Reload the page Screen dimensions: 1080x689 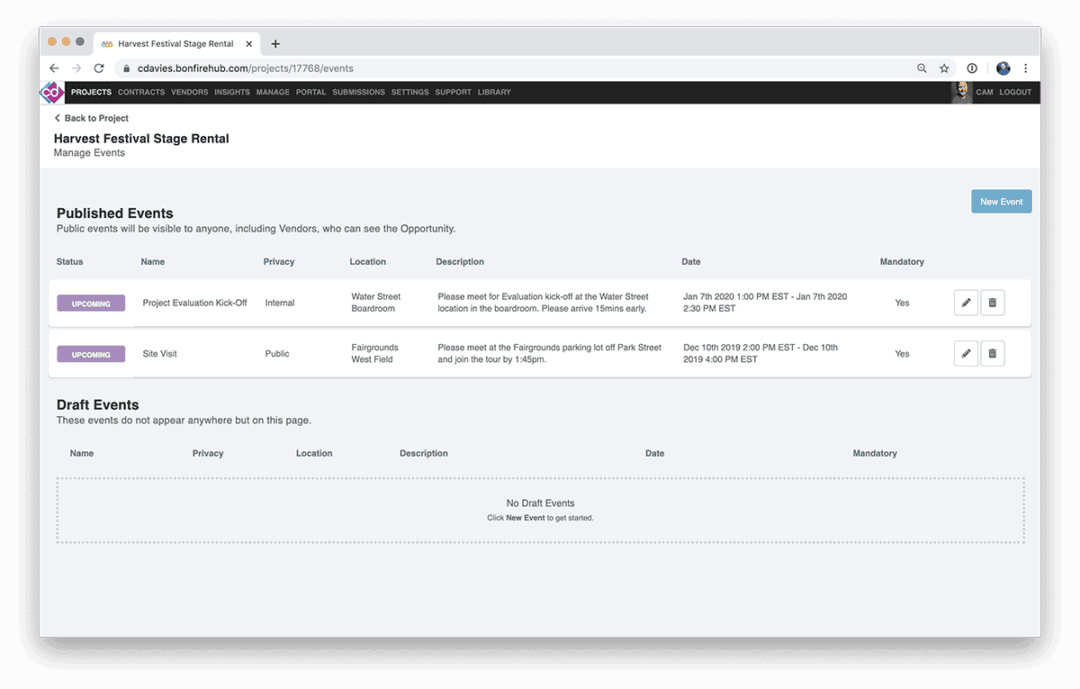[98, 68]
